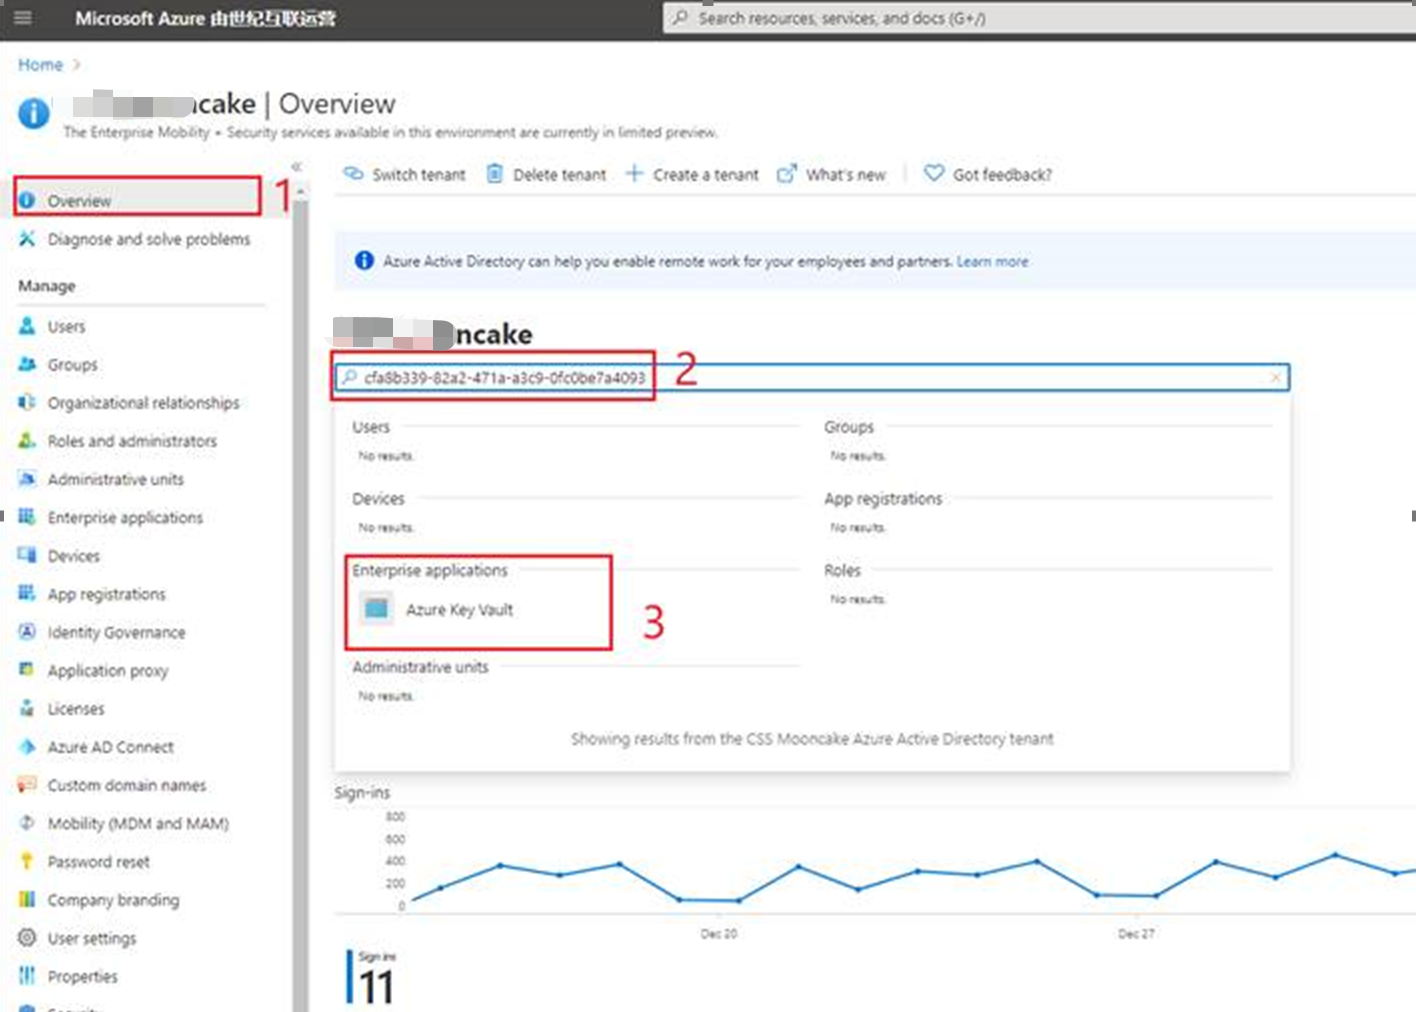
Task: Click the Diagnose and solve problems icon
Action: [27, 239]
